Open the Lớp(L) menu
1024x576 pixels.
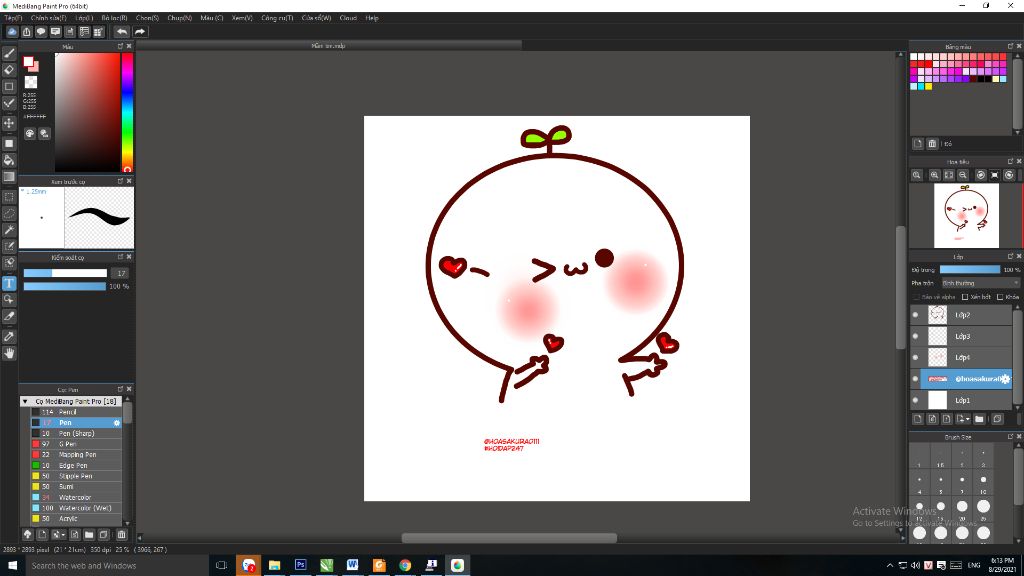click(84, 18)
